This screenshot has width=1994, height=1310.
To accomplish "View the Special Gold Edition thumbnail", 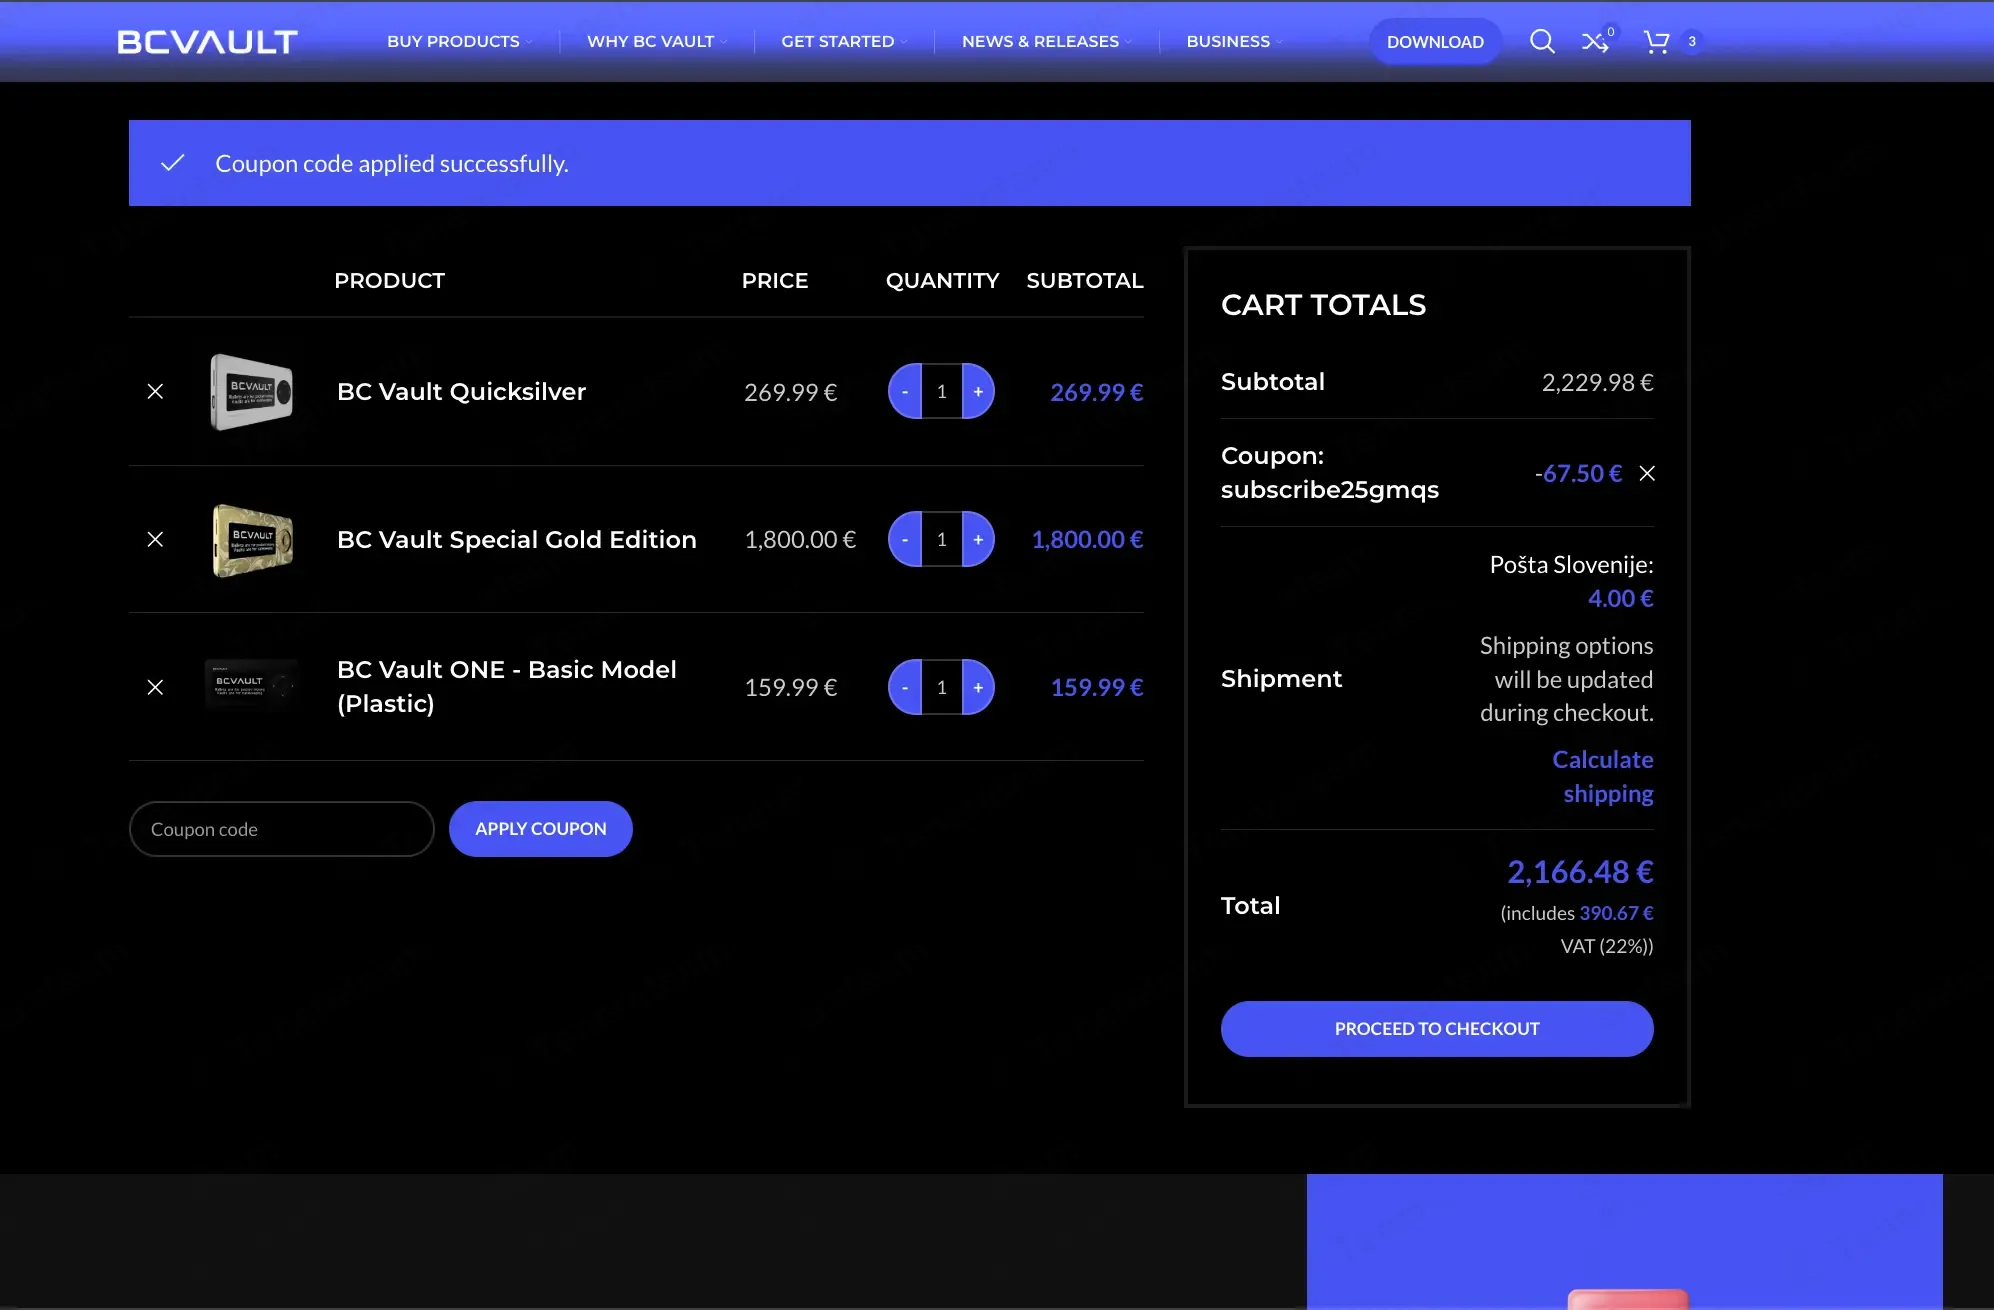I will (x=252, y=539).
